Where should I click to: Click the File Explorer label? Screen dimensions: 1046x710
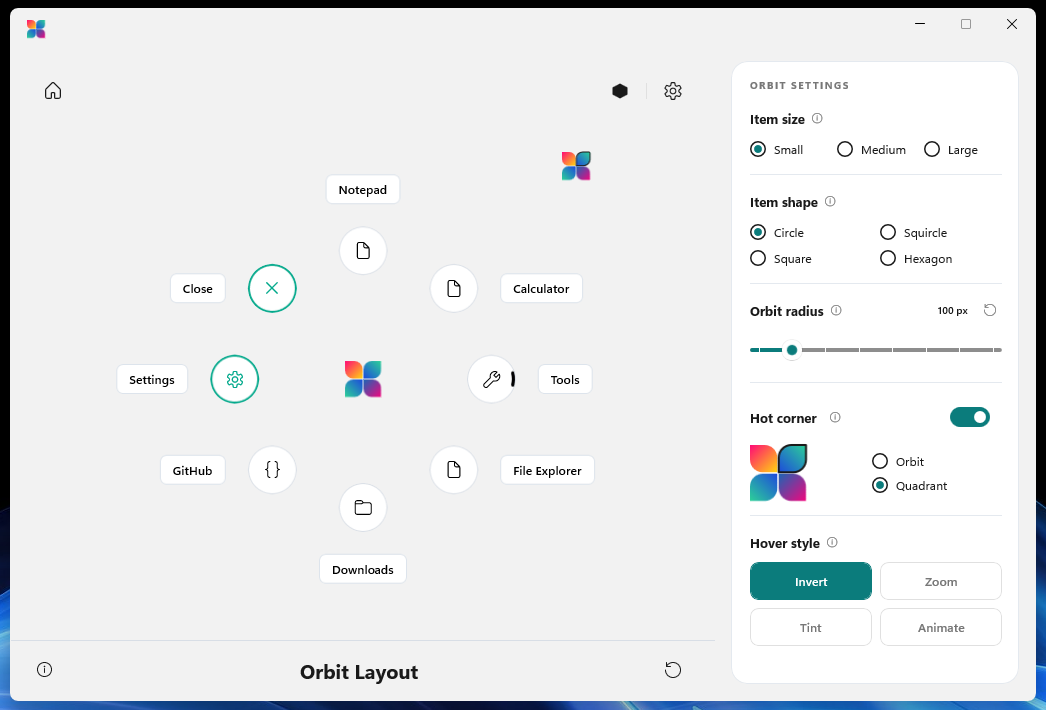(x=547, y=470)
